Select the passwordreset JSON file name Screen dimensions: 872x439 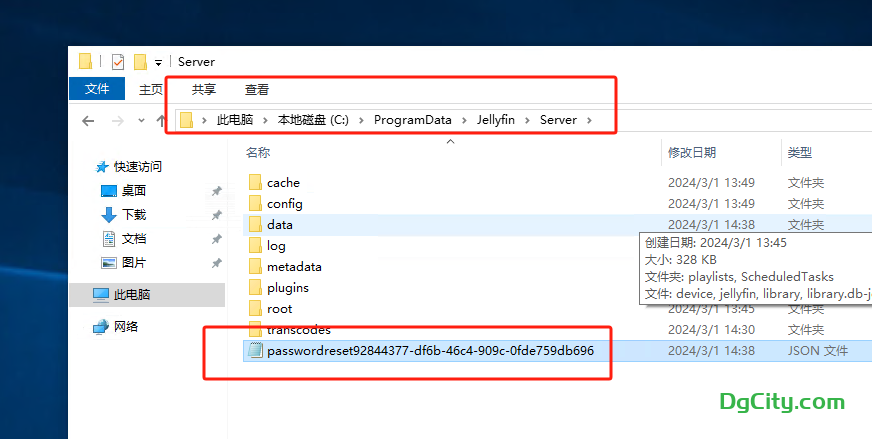[430, 351]
